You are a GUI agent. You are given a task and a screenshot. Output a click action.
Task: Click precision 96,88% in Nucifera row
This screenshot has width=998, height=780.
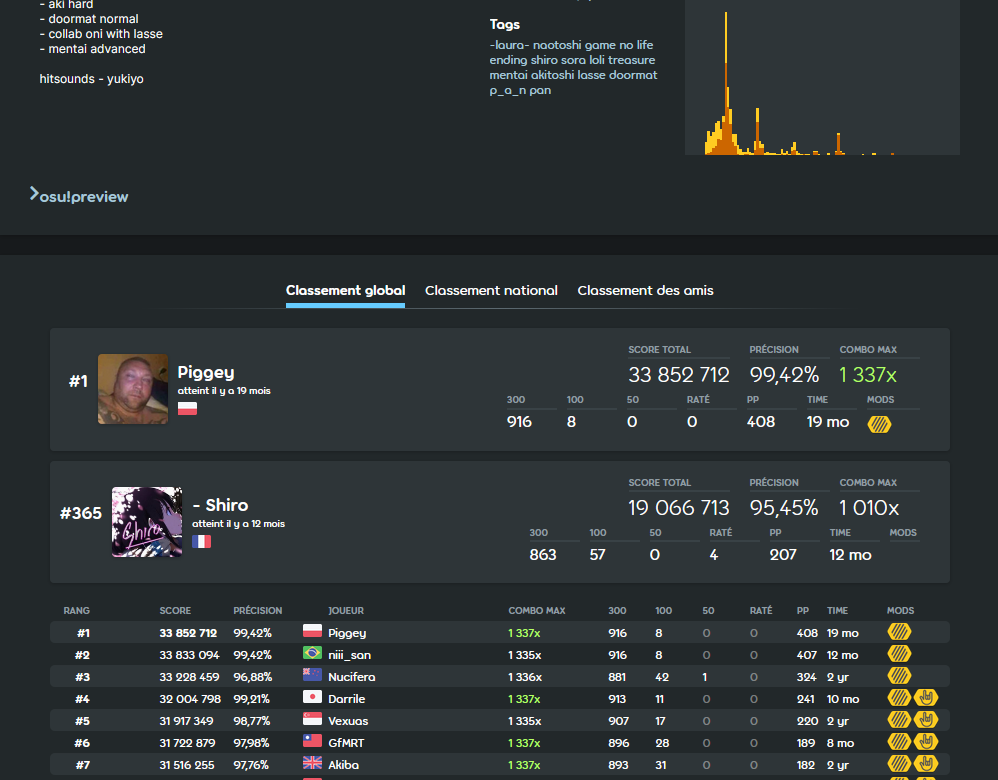coord(253,677)
